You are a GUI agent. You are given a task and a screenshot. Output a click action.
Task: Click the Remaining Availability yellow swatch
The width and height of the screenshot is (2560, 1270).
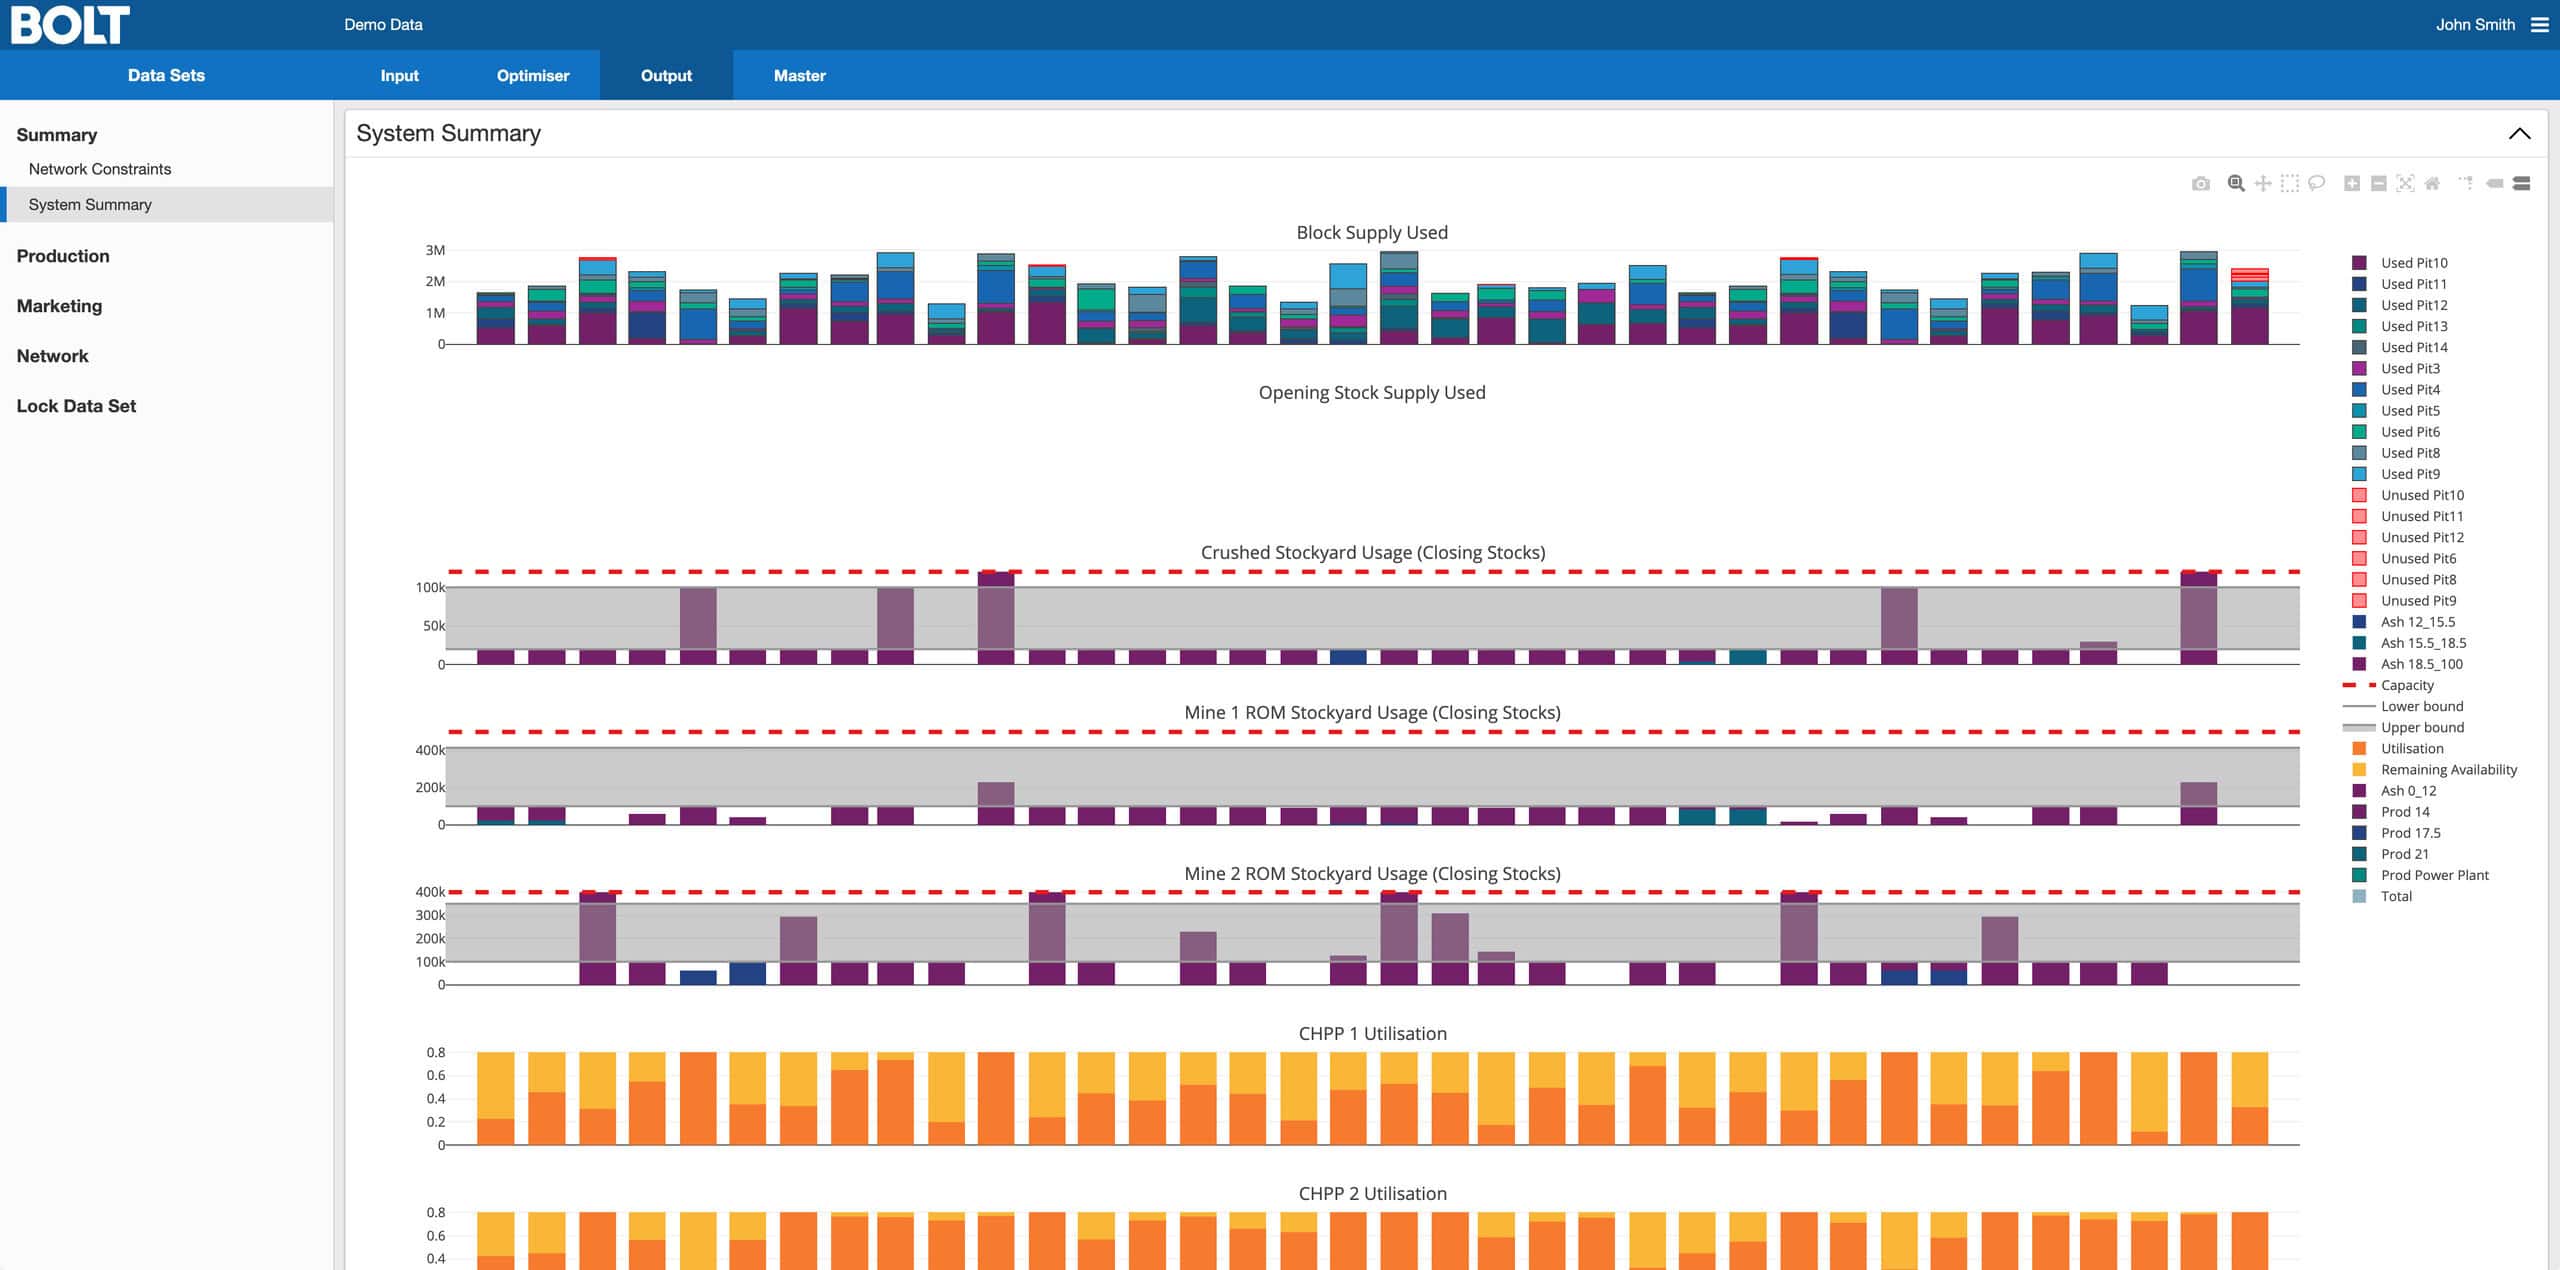2359,770
